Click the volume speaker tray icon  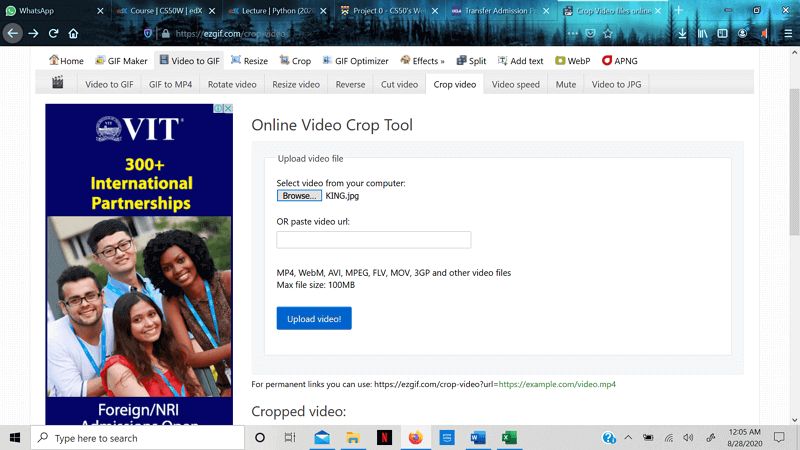[x=688, y=438]
